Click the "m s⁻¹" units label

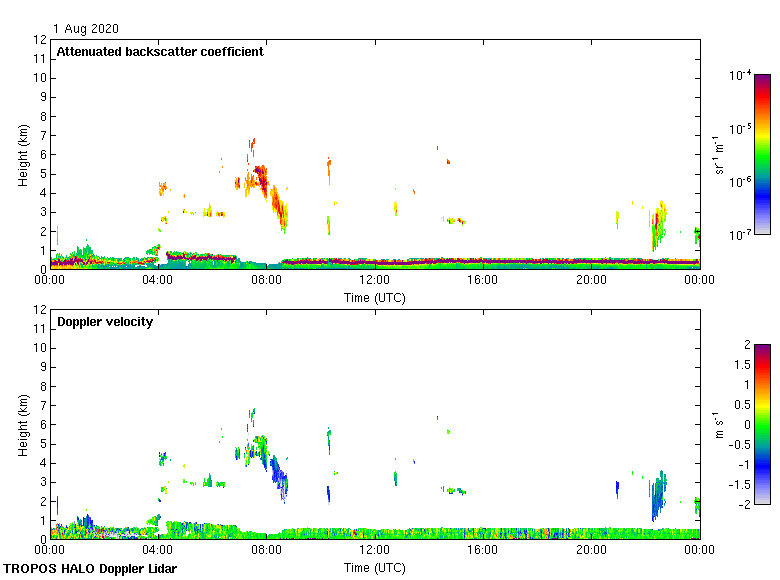point(720,425)
